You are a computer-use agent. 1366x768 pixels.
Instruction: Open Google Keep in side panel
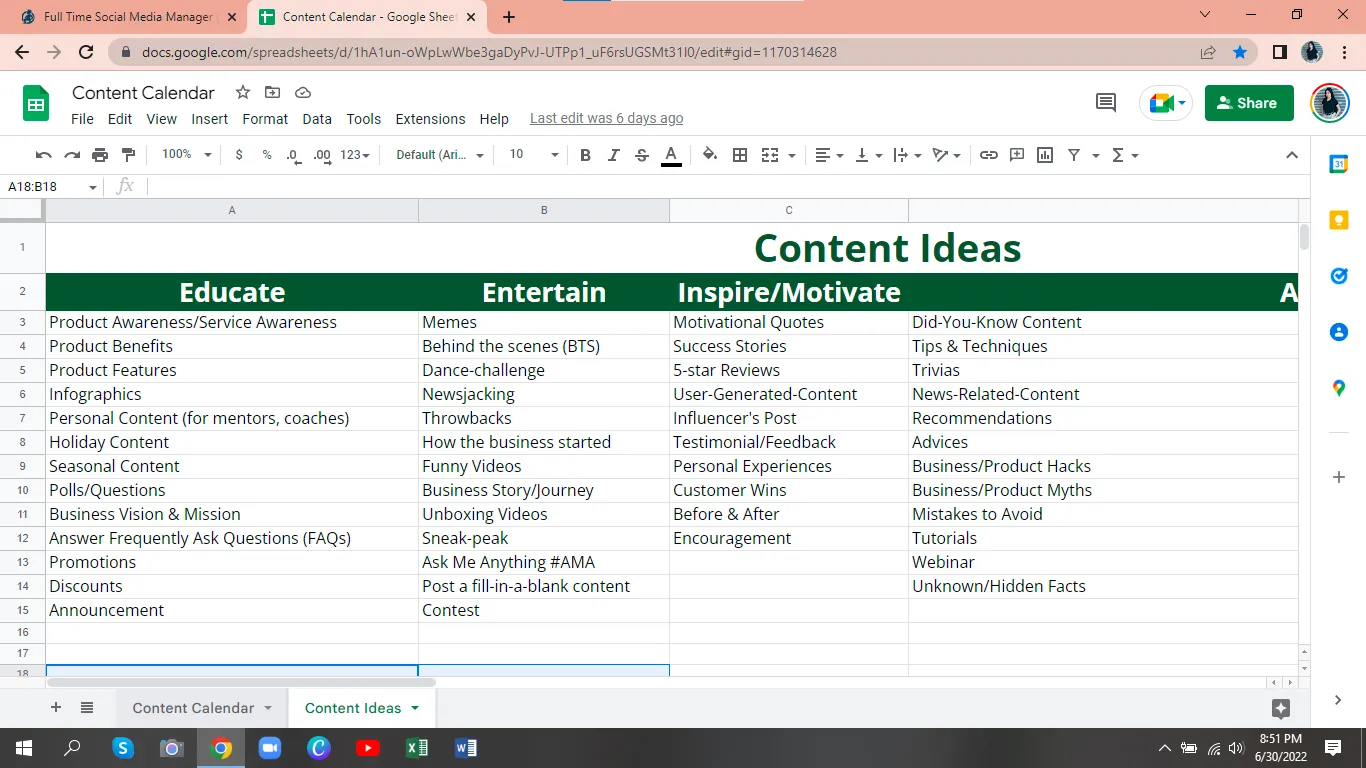click(x=1339, y=220)
